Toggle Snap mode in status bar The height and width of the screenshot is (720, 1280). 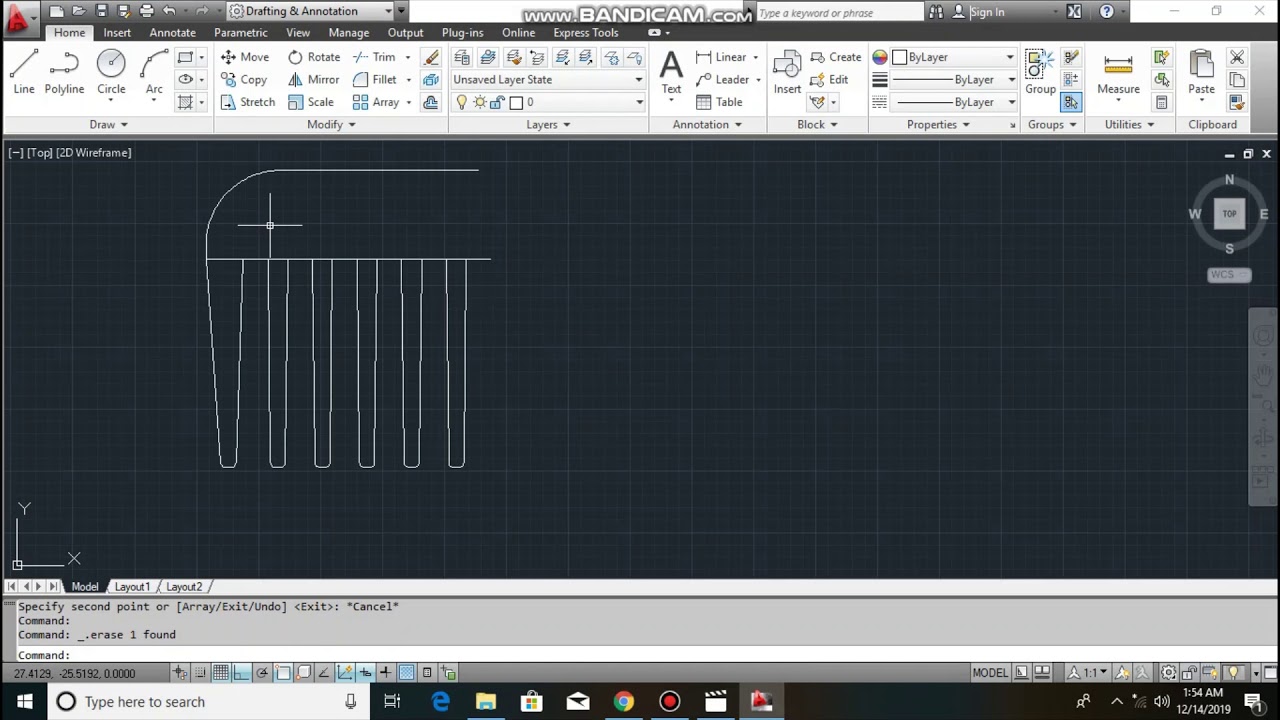pos(200,673)
